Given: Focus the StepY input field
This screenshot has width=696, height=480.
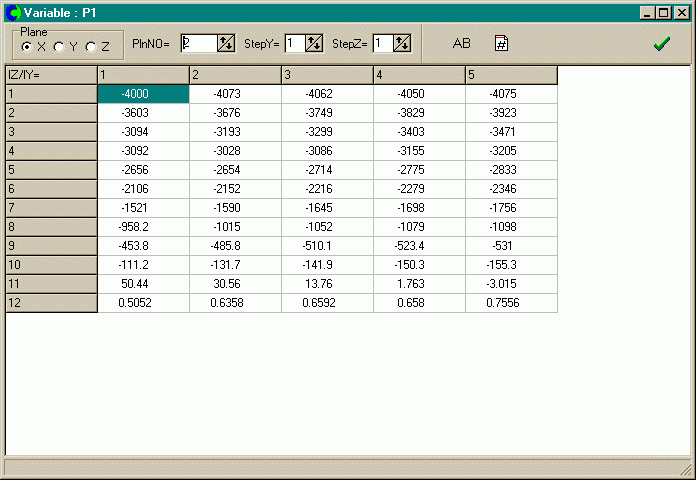Looking at the screenshot, I should pos(294,43).
